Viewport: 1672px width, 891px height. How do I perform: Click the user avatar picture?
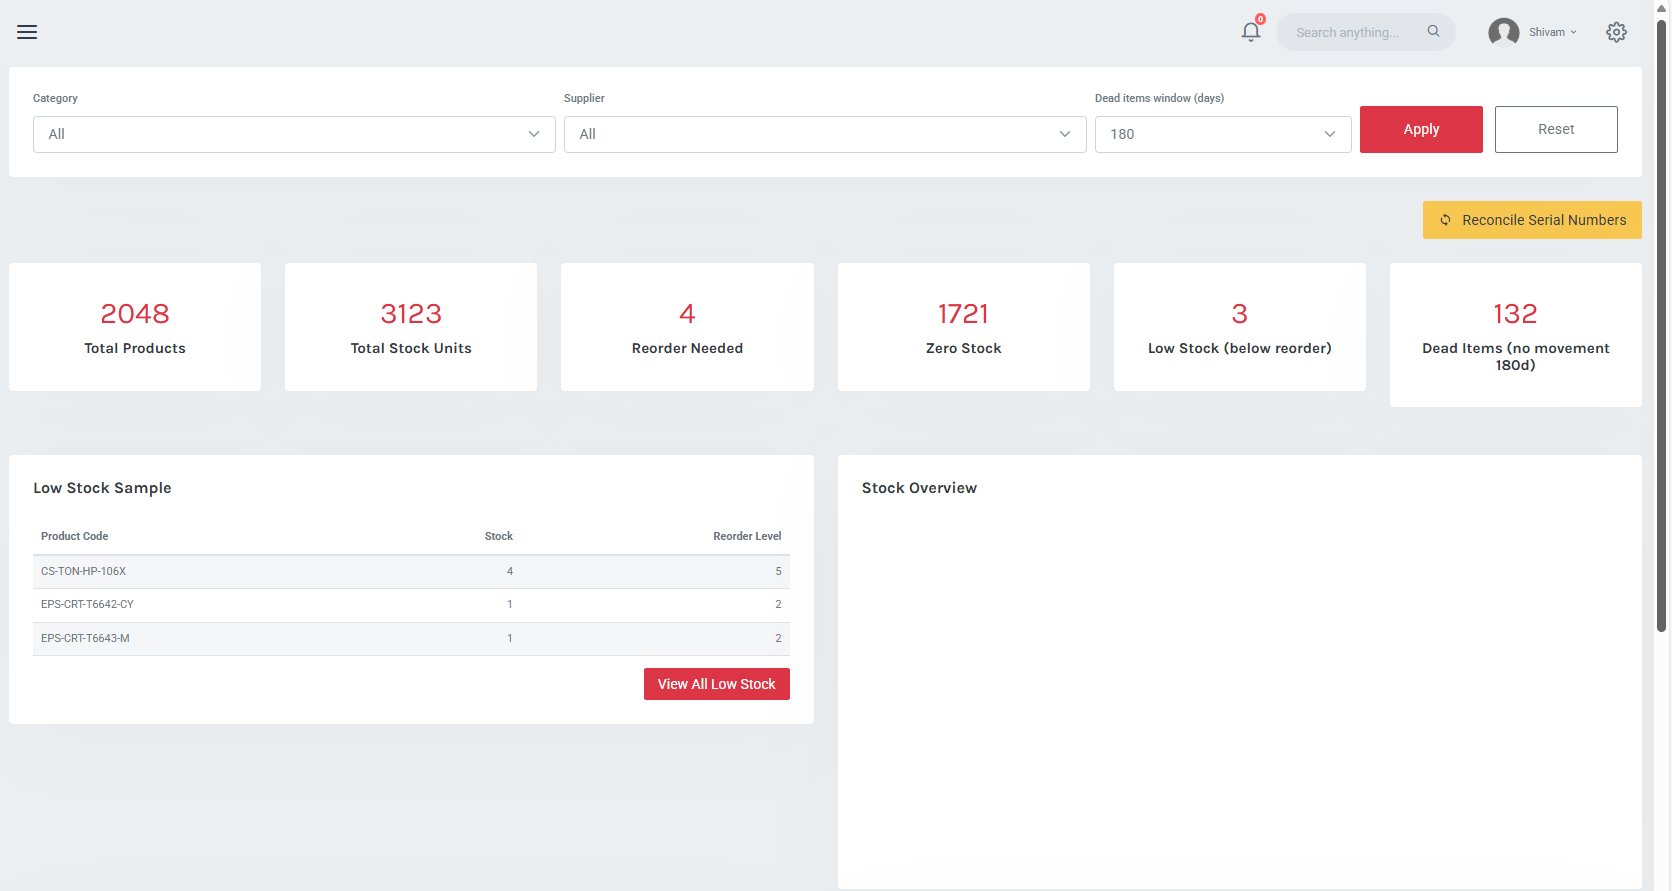pyautogui.click(x=1503, y=32)
